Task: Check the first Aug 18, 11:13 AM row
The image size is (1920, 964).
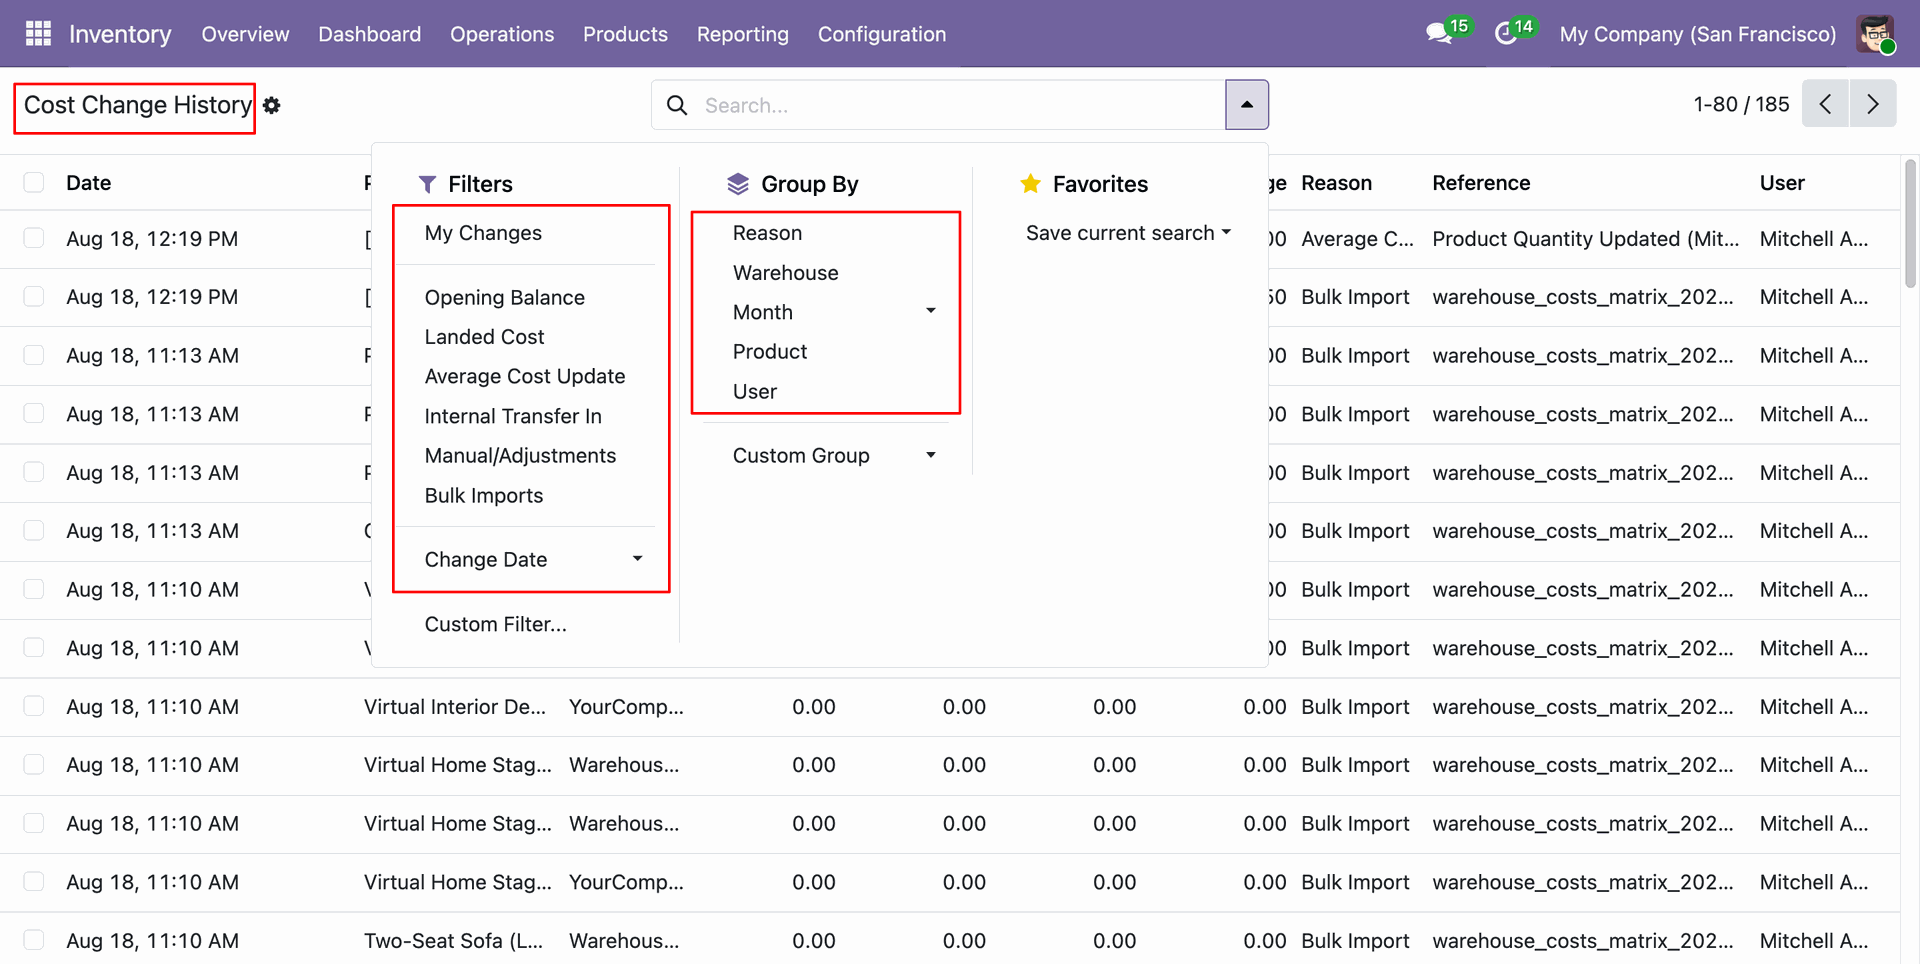Action: click(34, 355)
